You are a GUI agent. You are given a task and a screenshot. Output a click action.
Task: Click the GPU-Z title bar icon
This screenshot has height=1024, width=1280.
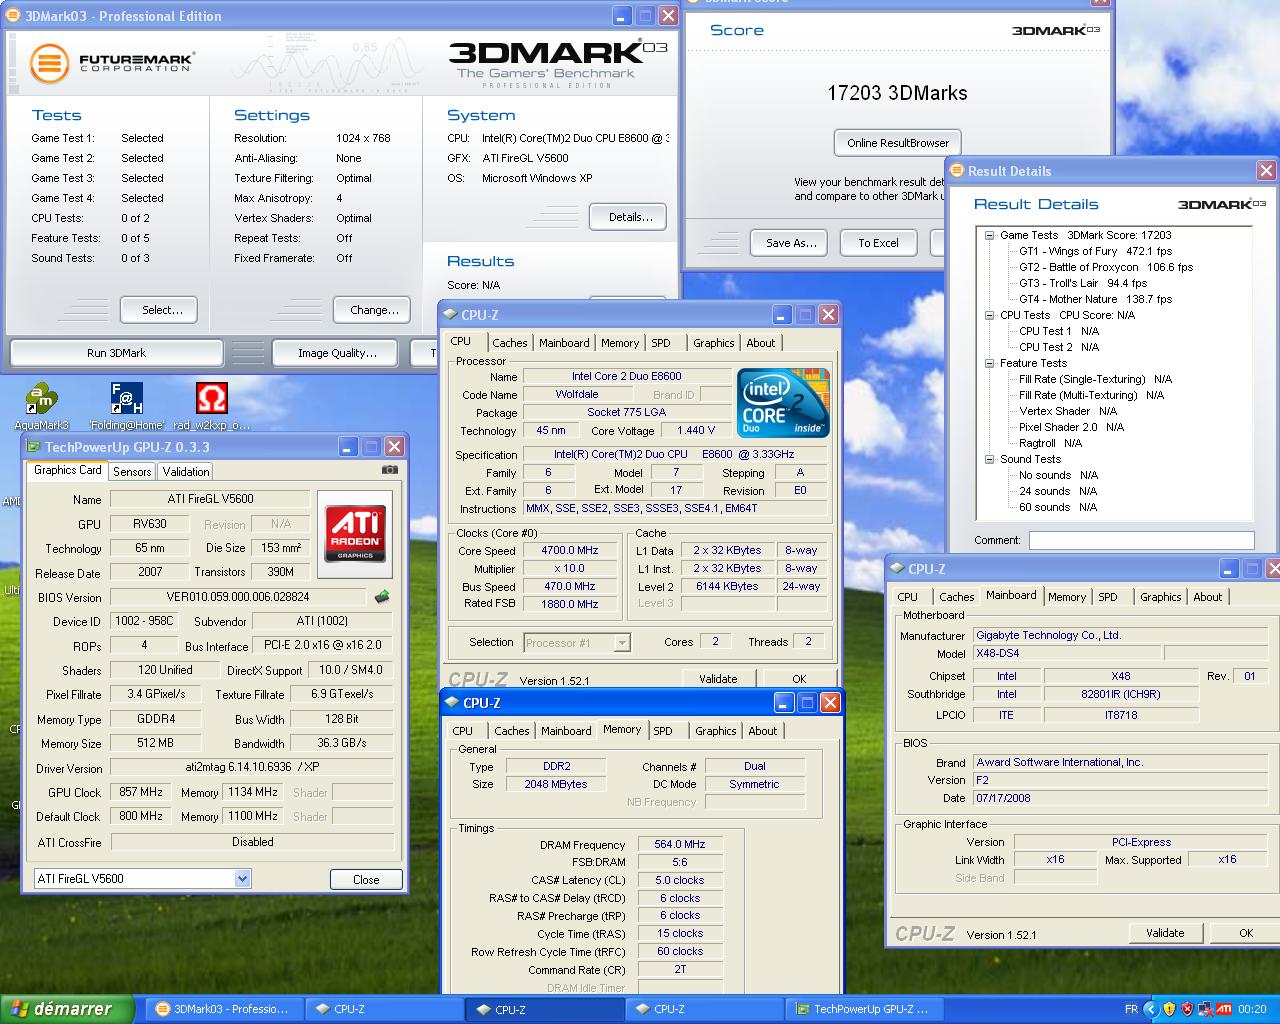[34, 447]
